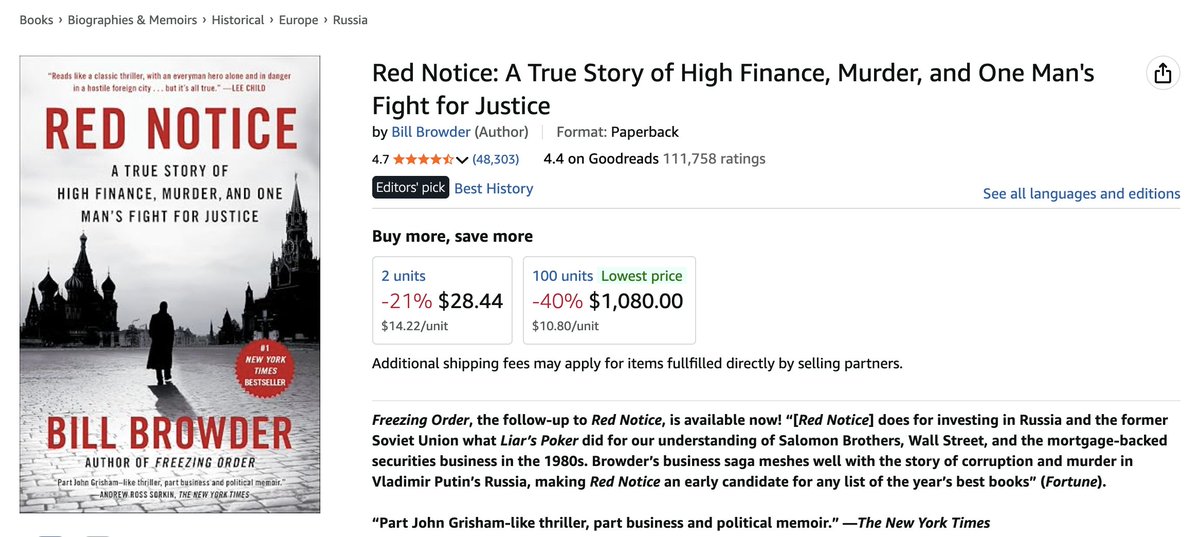Open the Best History category link
Image resolution: width=1200 pixels, height=537 pixels.
[494, 188]
